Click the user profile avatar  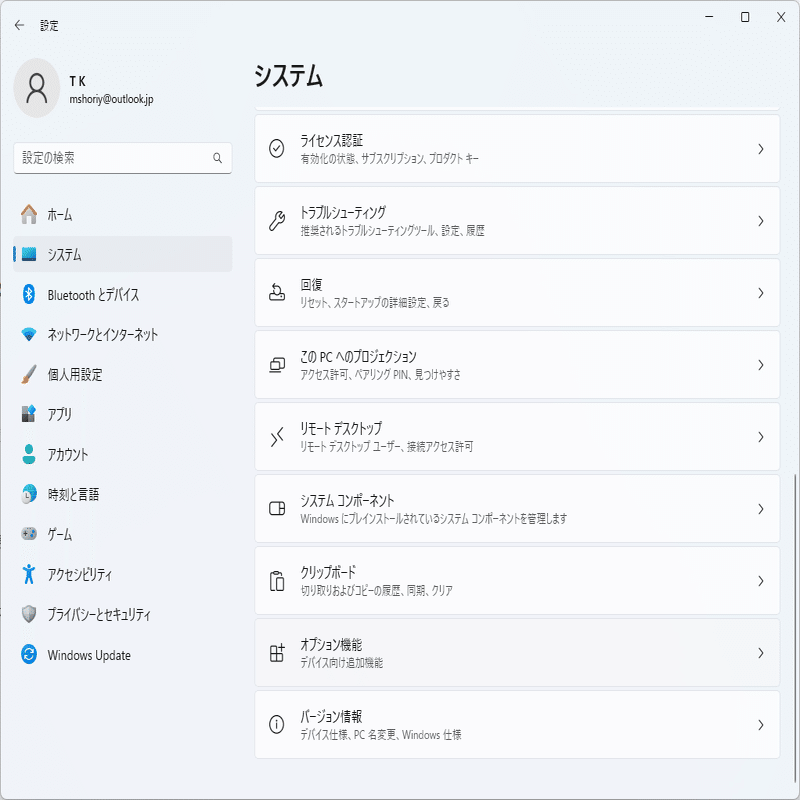coord(37,88)
